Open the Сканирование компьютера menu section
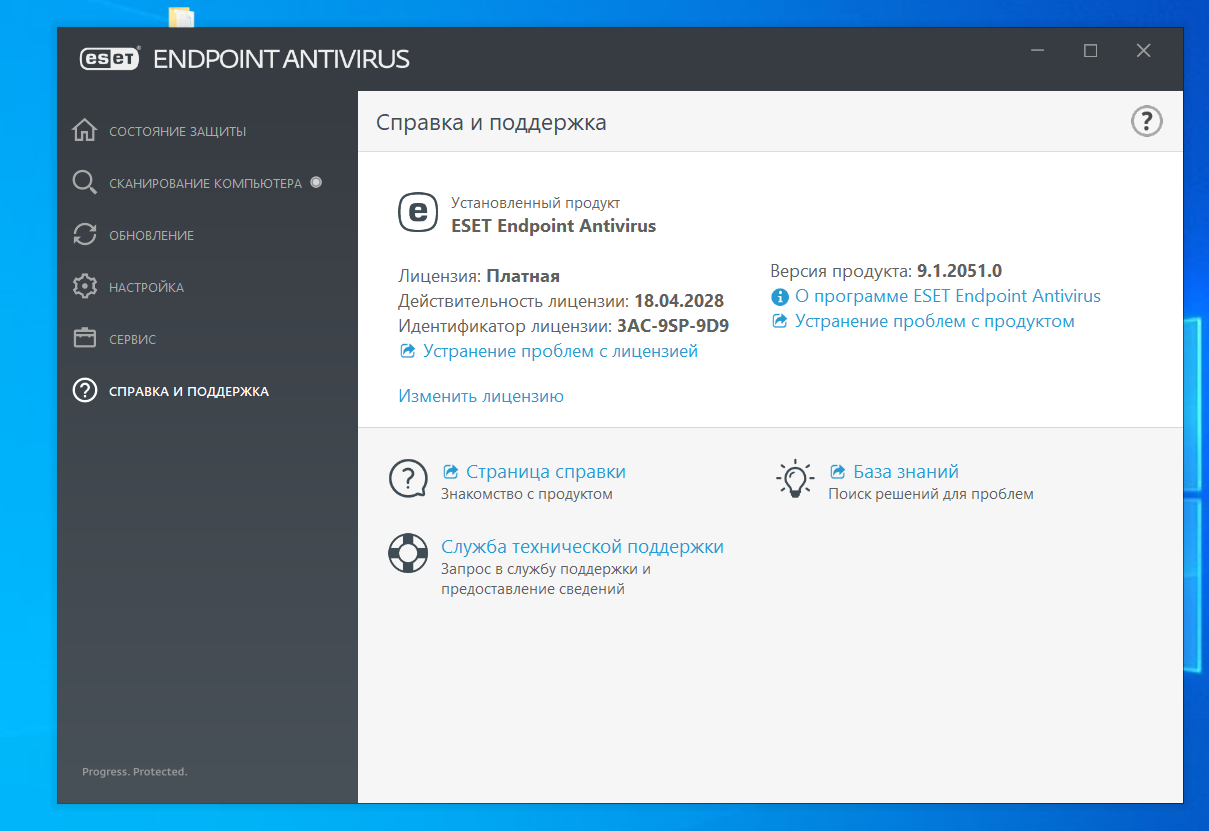 tap(205, 184)
